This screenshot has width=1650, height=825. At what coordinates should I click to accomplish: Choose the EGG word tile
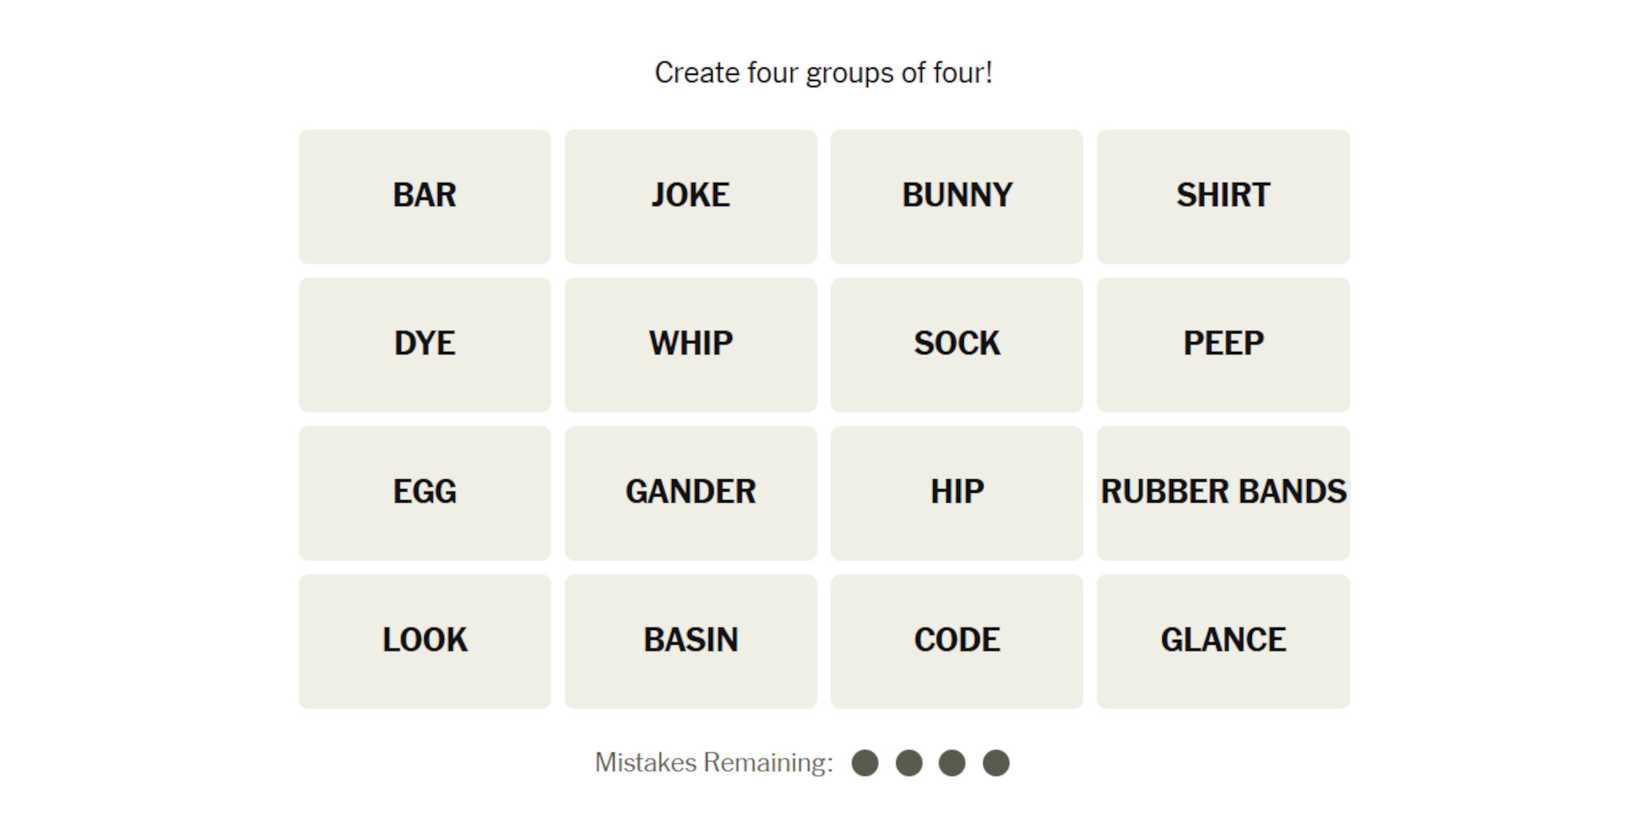click(x=424, y=492)
